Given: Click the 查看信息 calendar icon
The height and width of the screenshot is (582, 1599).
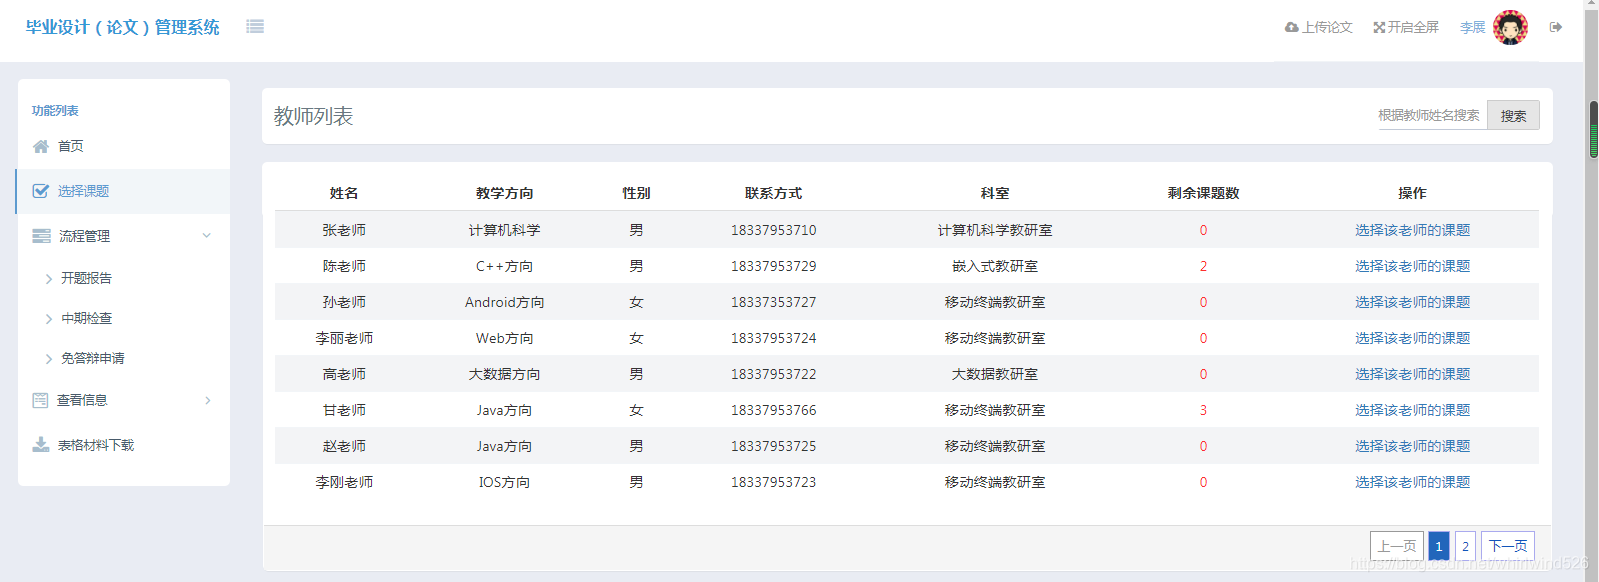Looking at the screenshot, I should [x=40, y=400].
